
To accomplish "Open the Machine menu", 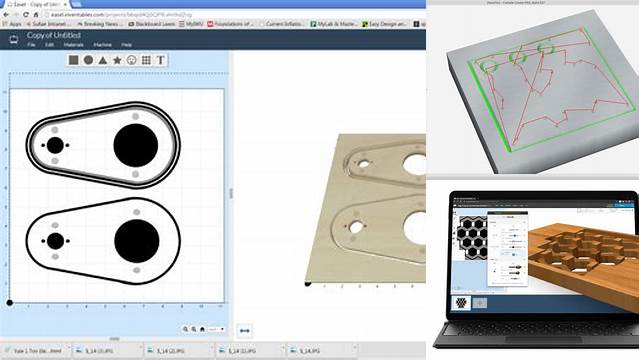I will coord(103,45).
